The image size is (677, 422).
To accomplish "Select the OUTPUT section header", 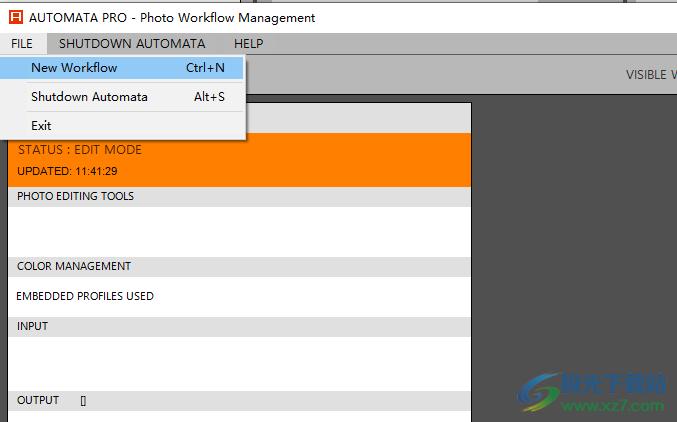I will tap(38, 400).
